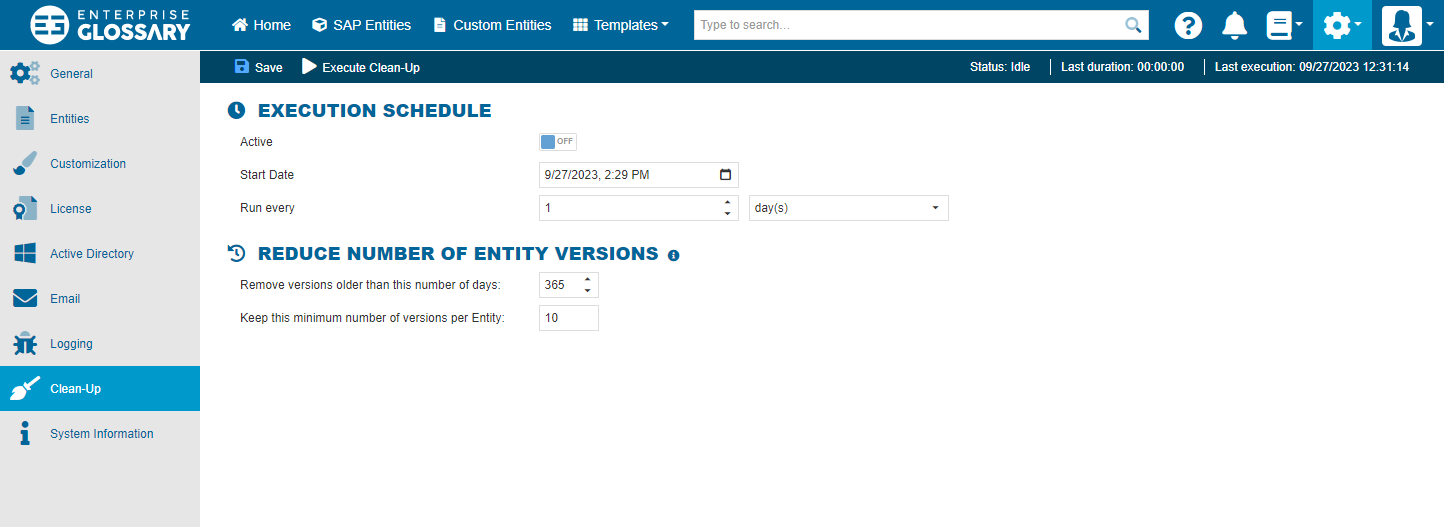
Task: Click the minimum versions per Entity field
Action: click(x=568, y=318)
